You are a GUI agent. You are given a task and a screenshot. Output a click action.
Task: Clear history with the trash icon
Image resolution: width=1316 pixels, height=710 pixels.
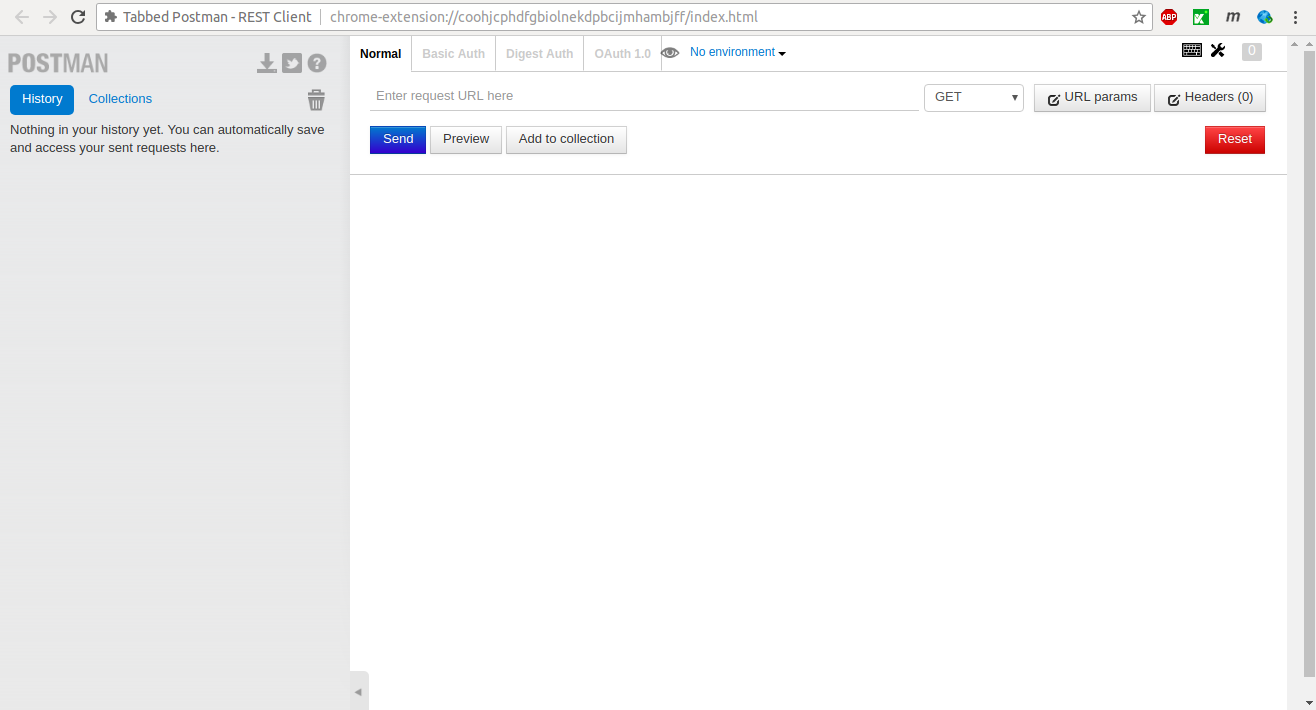(316, 100)
